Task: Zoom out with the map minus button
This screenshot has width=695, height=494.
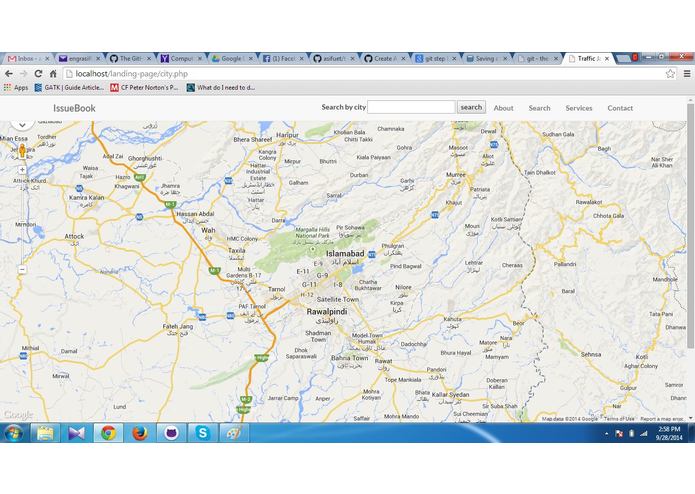Action: pyautogui.click(x=22, y=269)
